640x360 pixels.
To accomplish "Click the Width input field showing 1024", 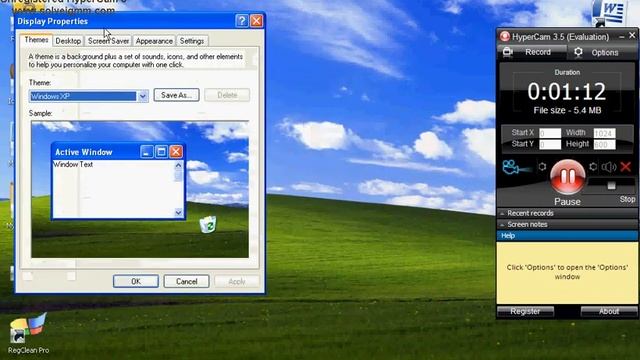I will pyautogui.click(x=604, y=133).
